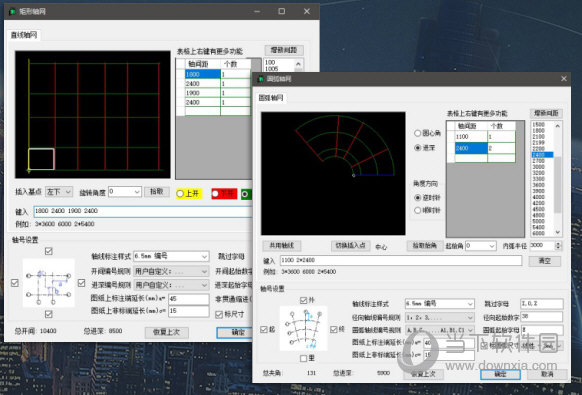Click the 共用轴线 button
582x395 pixels.
pos(282,246)
